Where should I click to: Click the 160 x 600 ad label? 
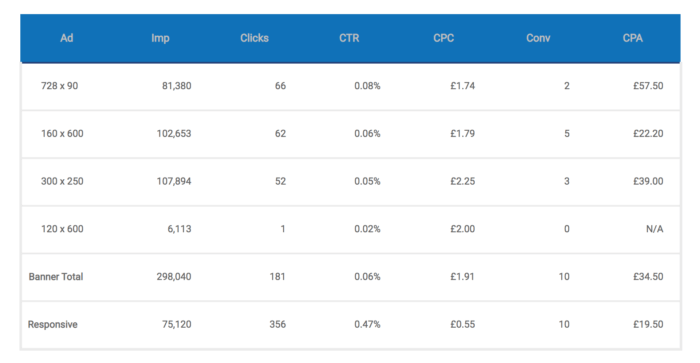click(x=62, y=134)
